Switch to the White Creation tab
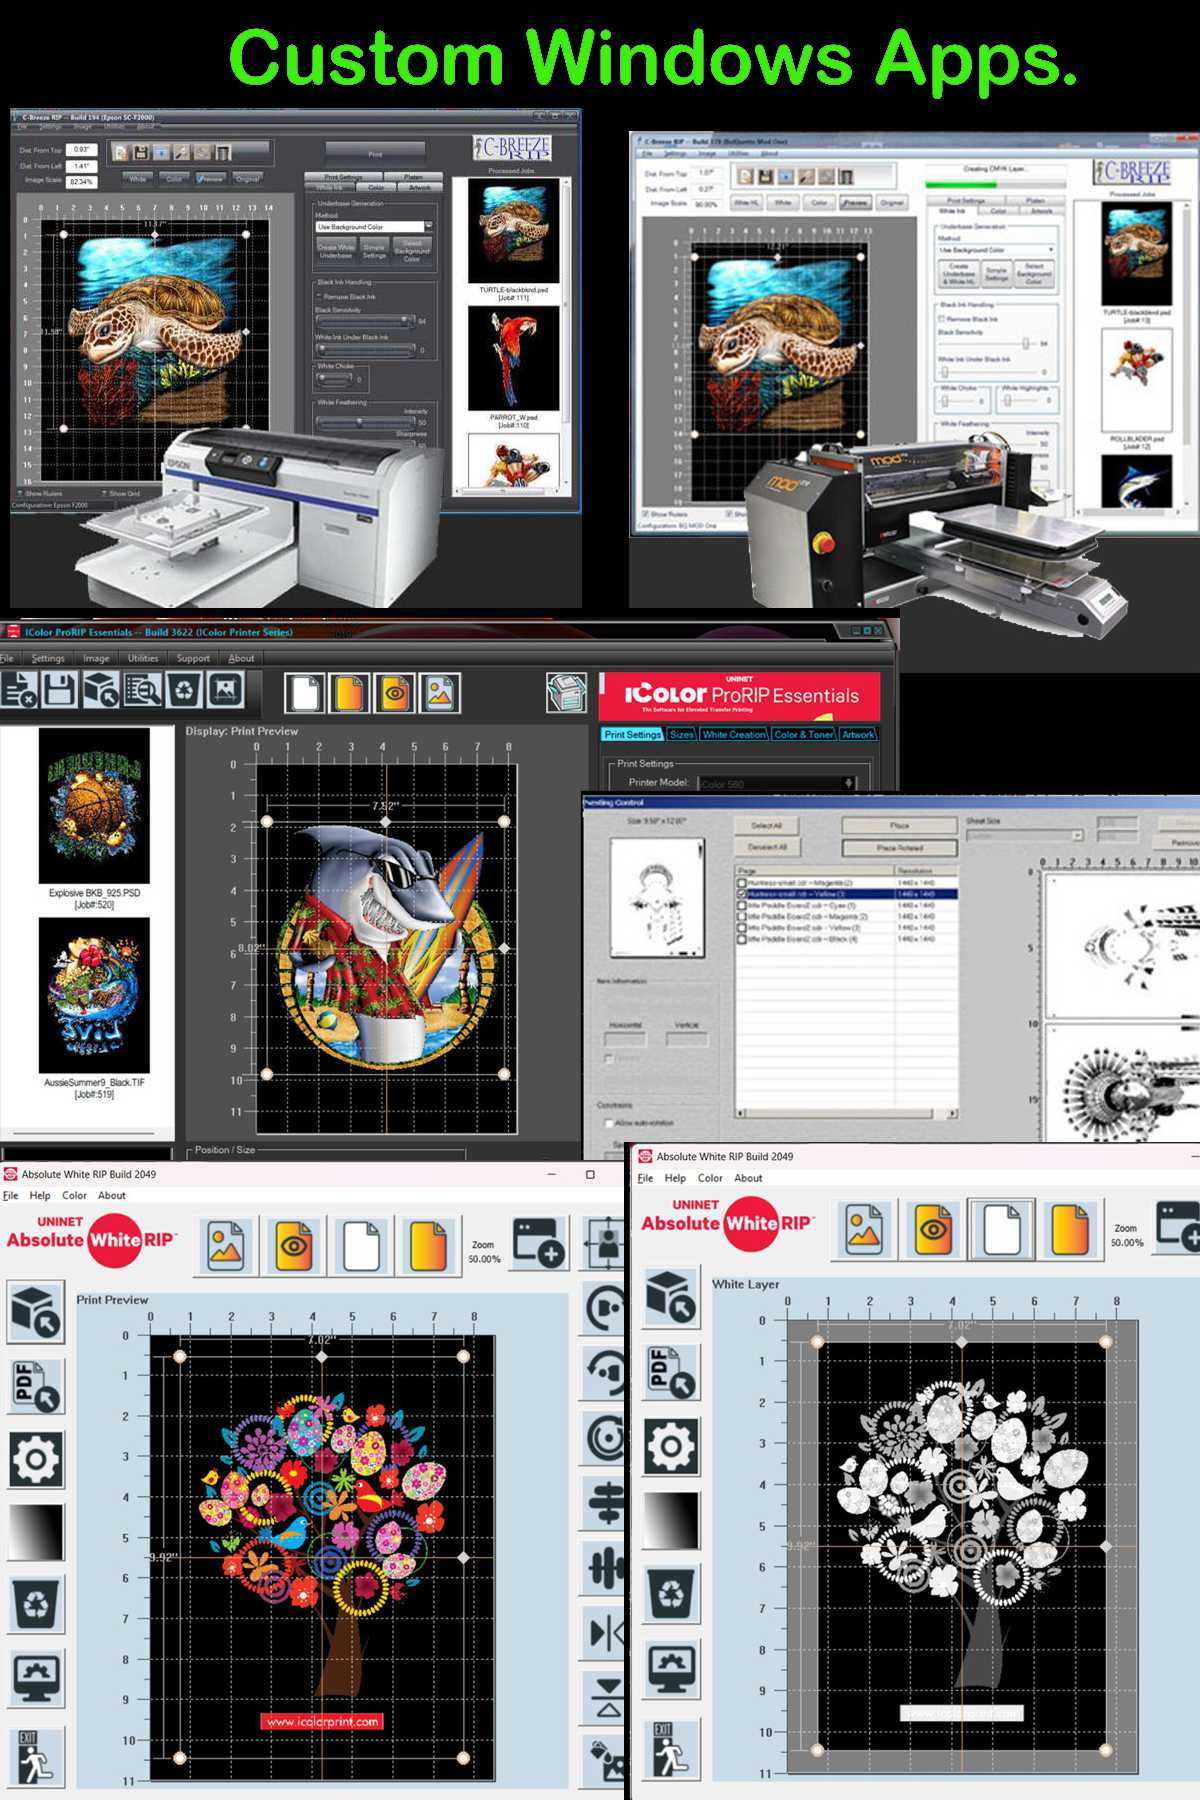 click(734, 734)
